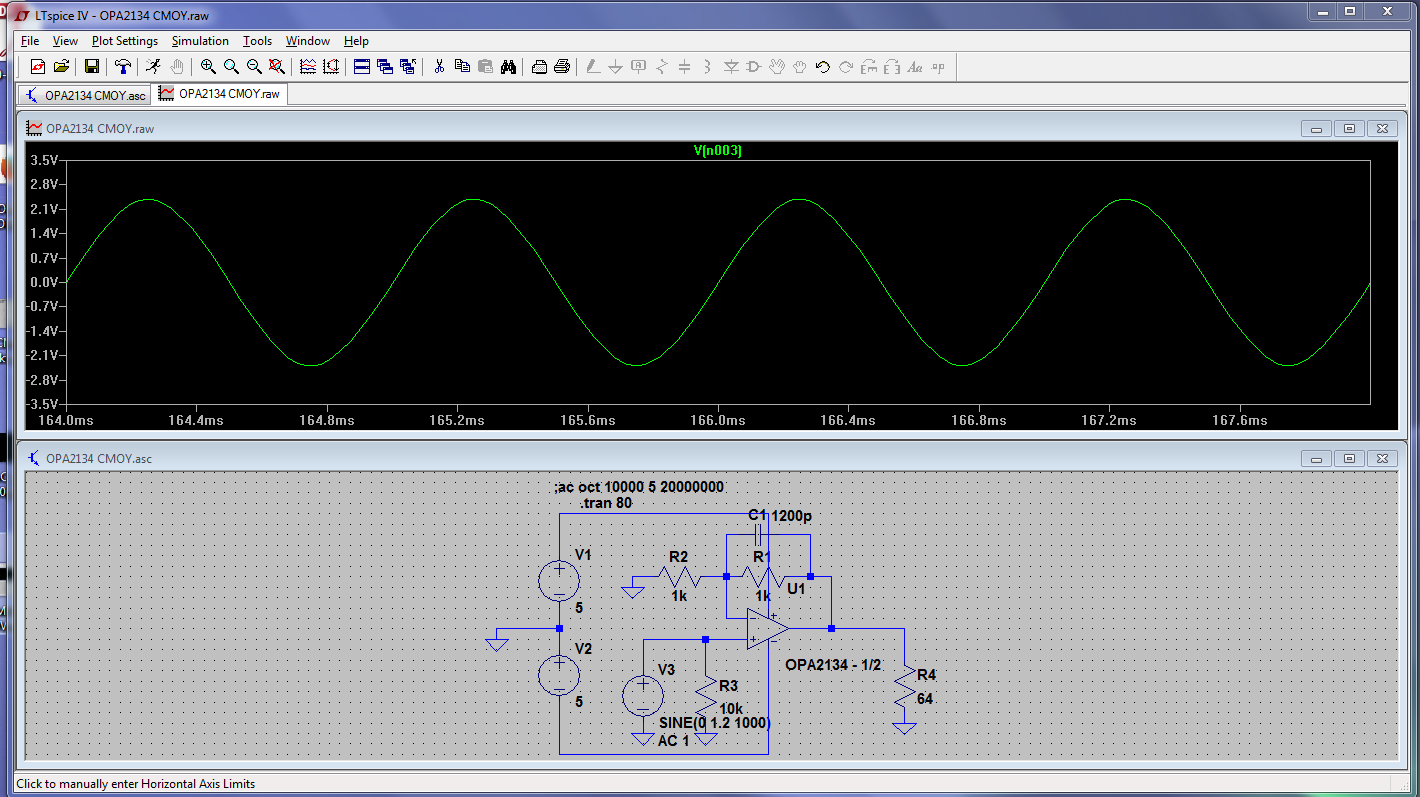Viewport: 1420px width, 797px height.
Task: Save using the floppy disk icon
Action: (92, 67)
